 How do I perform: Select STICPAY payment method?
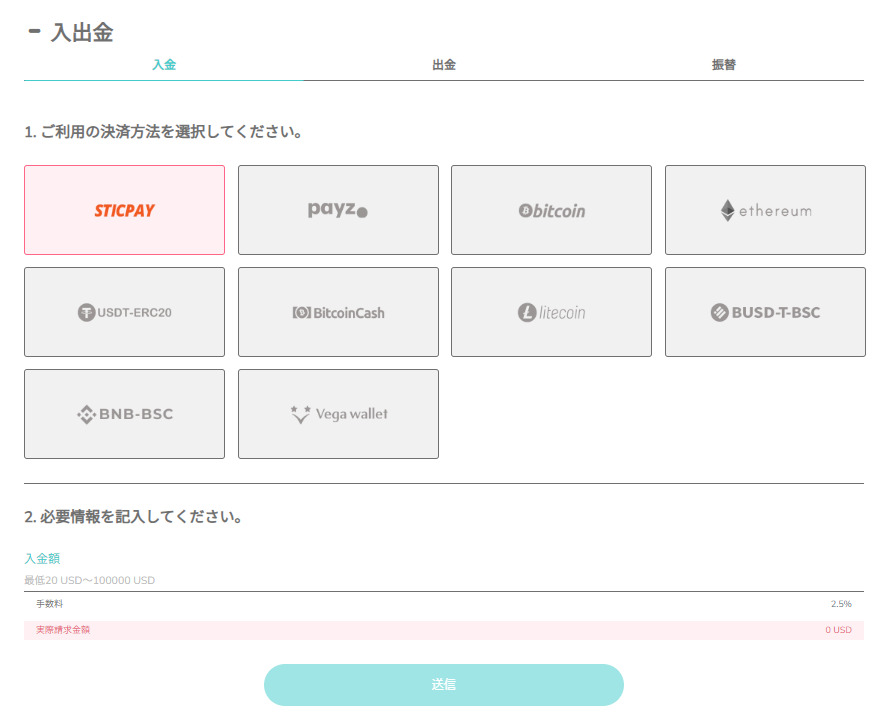point(124,210)
